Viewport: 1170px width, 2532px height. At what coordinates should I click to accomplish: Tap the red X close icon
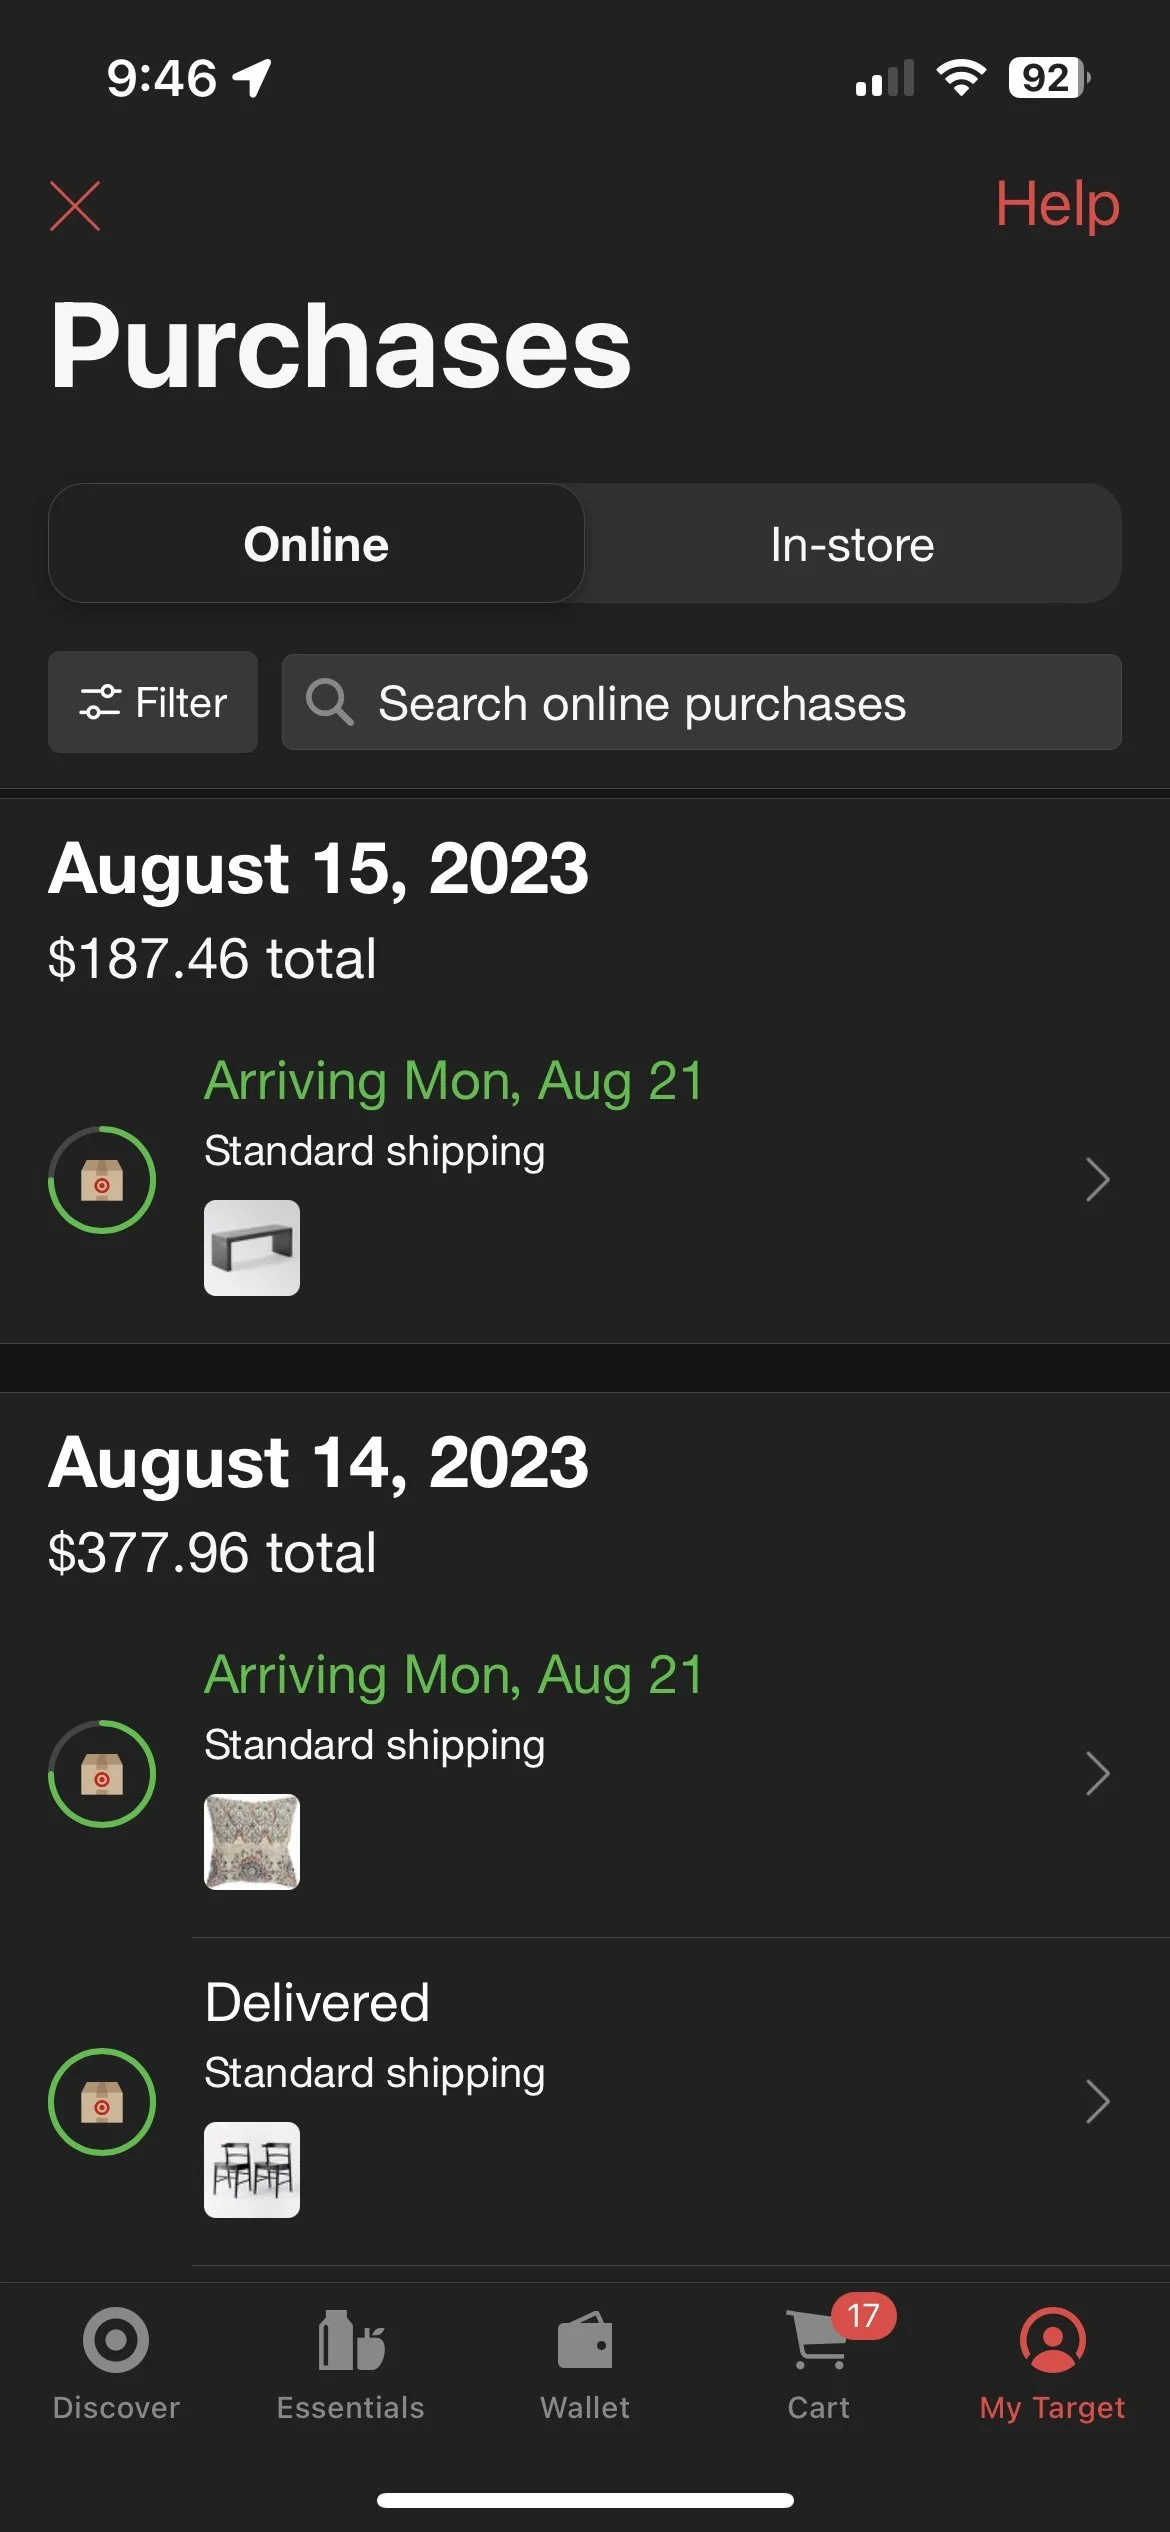click(75, 206)
